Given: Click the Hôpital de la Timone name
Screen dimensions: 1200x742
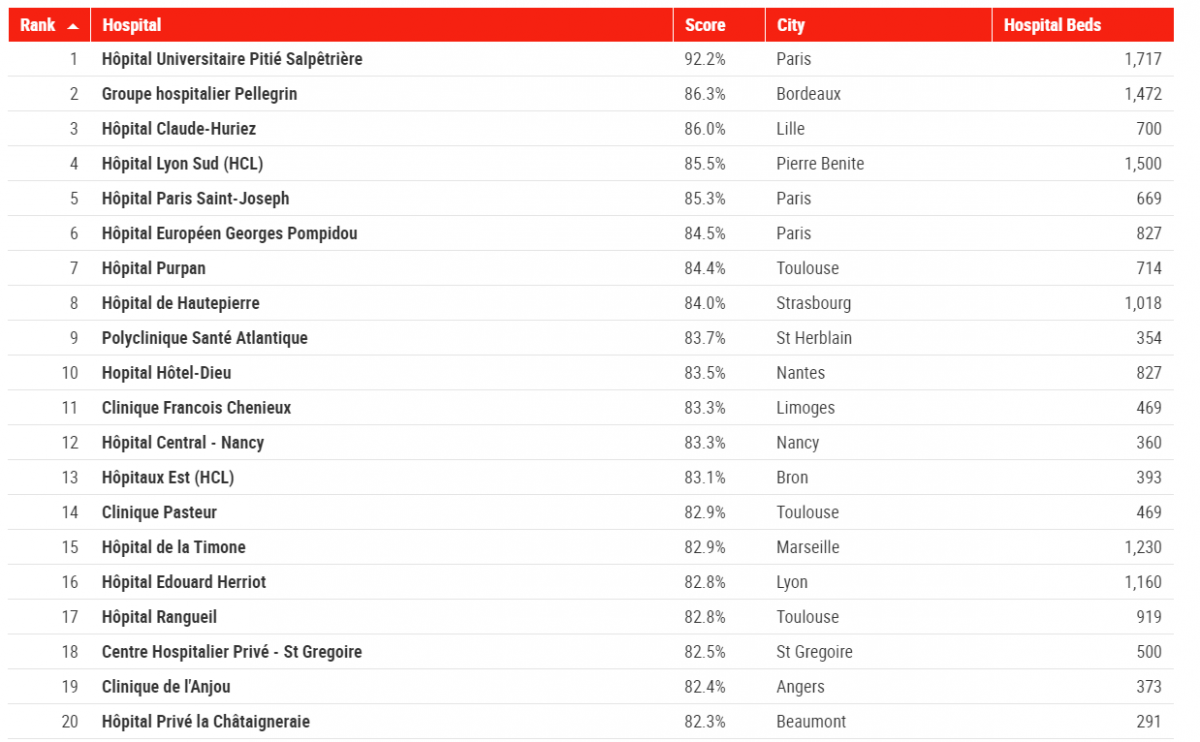Looking at the screenshot, I should pos(173,547).
